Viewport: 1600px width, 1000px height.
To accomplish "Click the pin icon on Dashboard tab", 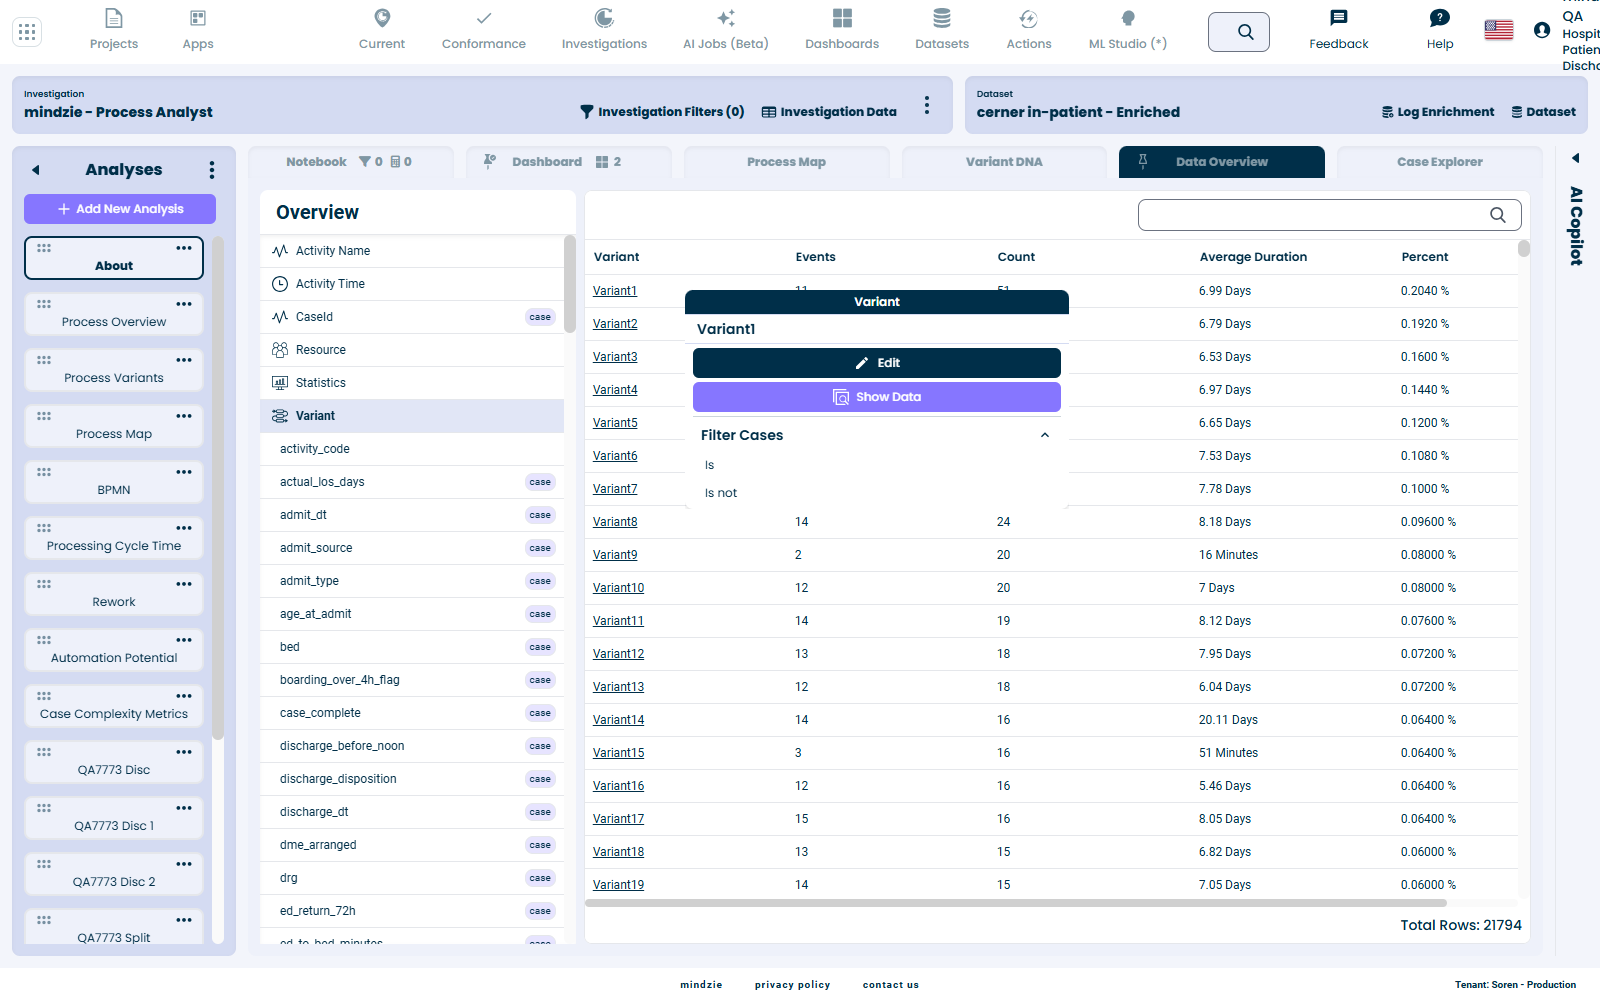I will 490,161.
